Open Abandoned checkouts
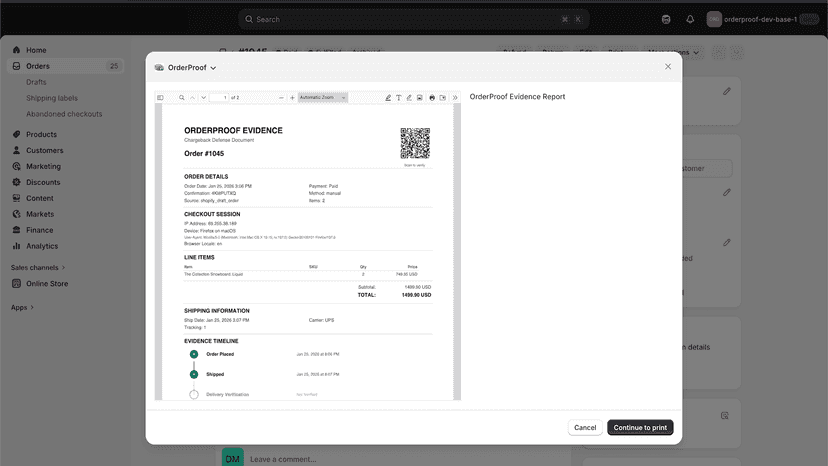Image resolution: width=828 pixels, height=466 pixels. 64,114
